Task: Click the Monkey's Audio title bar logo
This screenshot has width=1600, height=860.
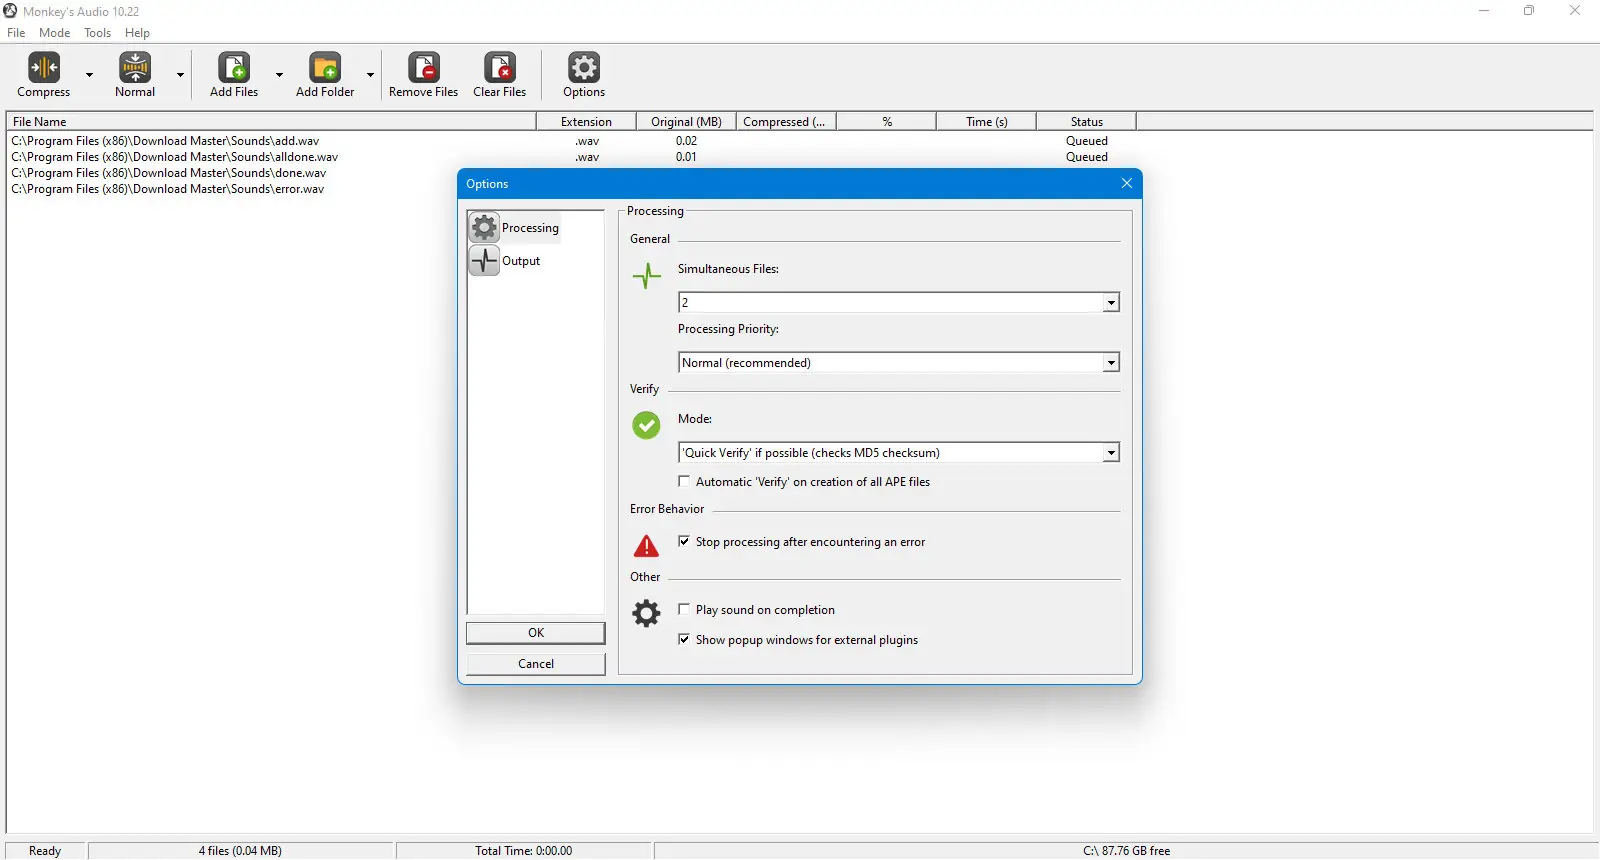Action: click(x=10, y=11)
